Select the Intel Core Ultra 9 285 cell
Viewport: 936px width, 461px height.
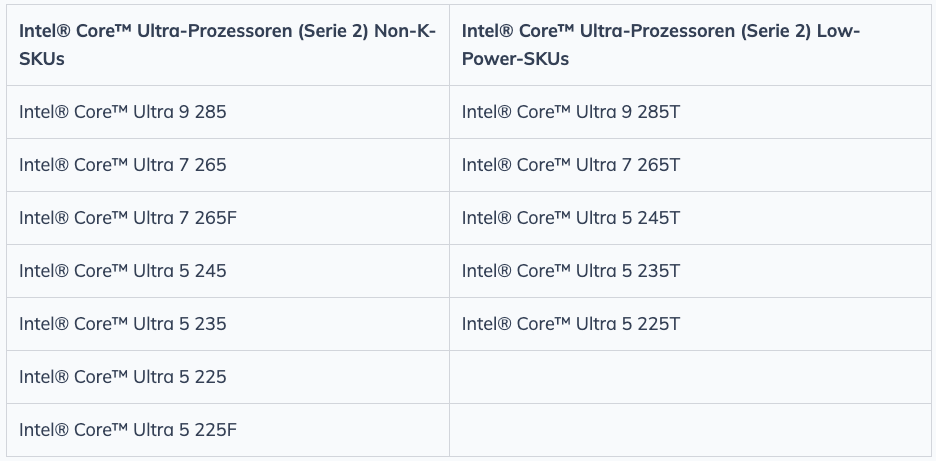[227, 112]
